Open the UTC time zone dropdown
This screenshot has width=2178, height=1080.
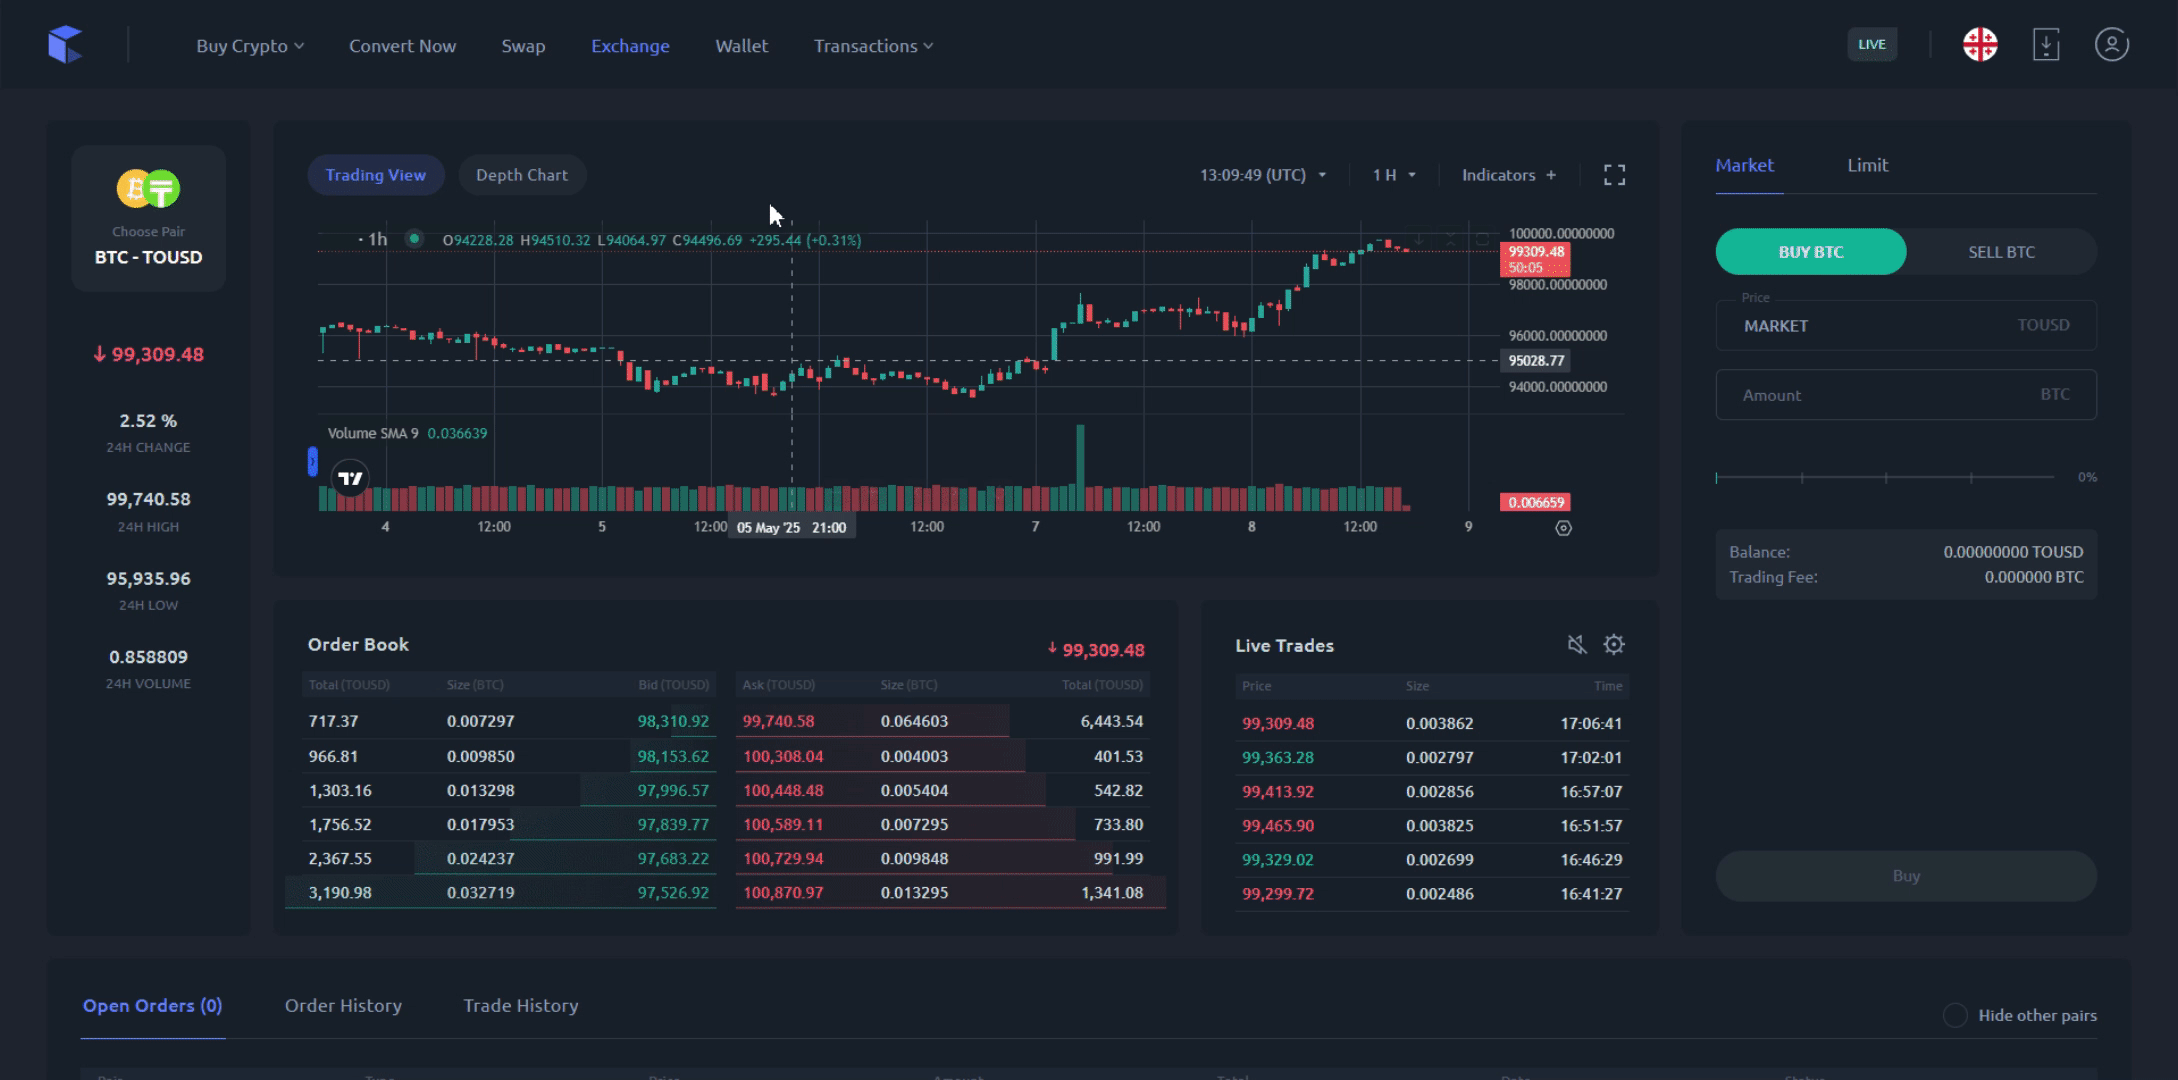pyautogui.click(x=1263, y=175)
